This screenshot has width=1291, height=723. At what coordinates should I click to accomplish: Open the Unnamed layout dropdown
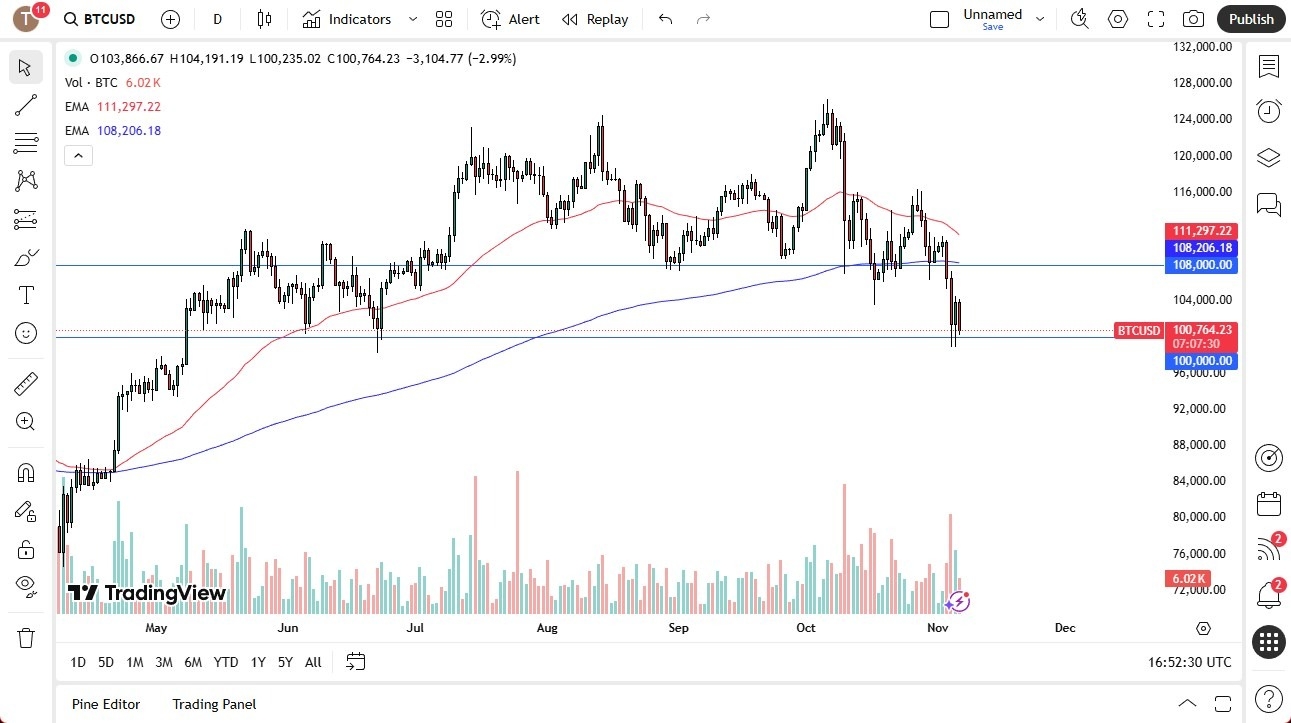(1040, 19)
